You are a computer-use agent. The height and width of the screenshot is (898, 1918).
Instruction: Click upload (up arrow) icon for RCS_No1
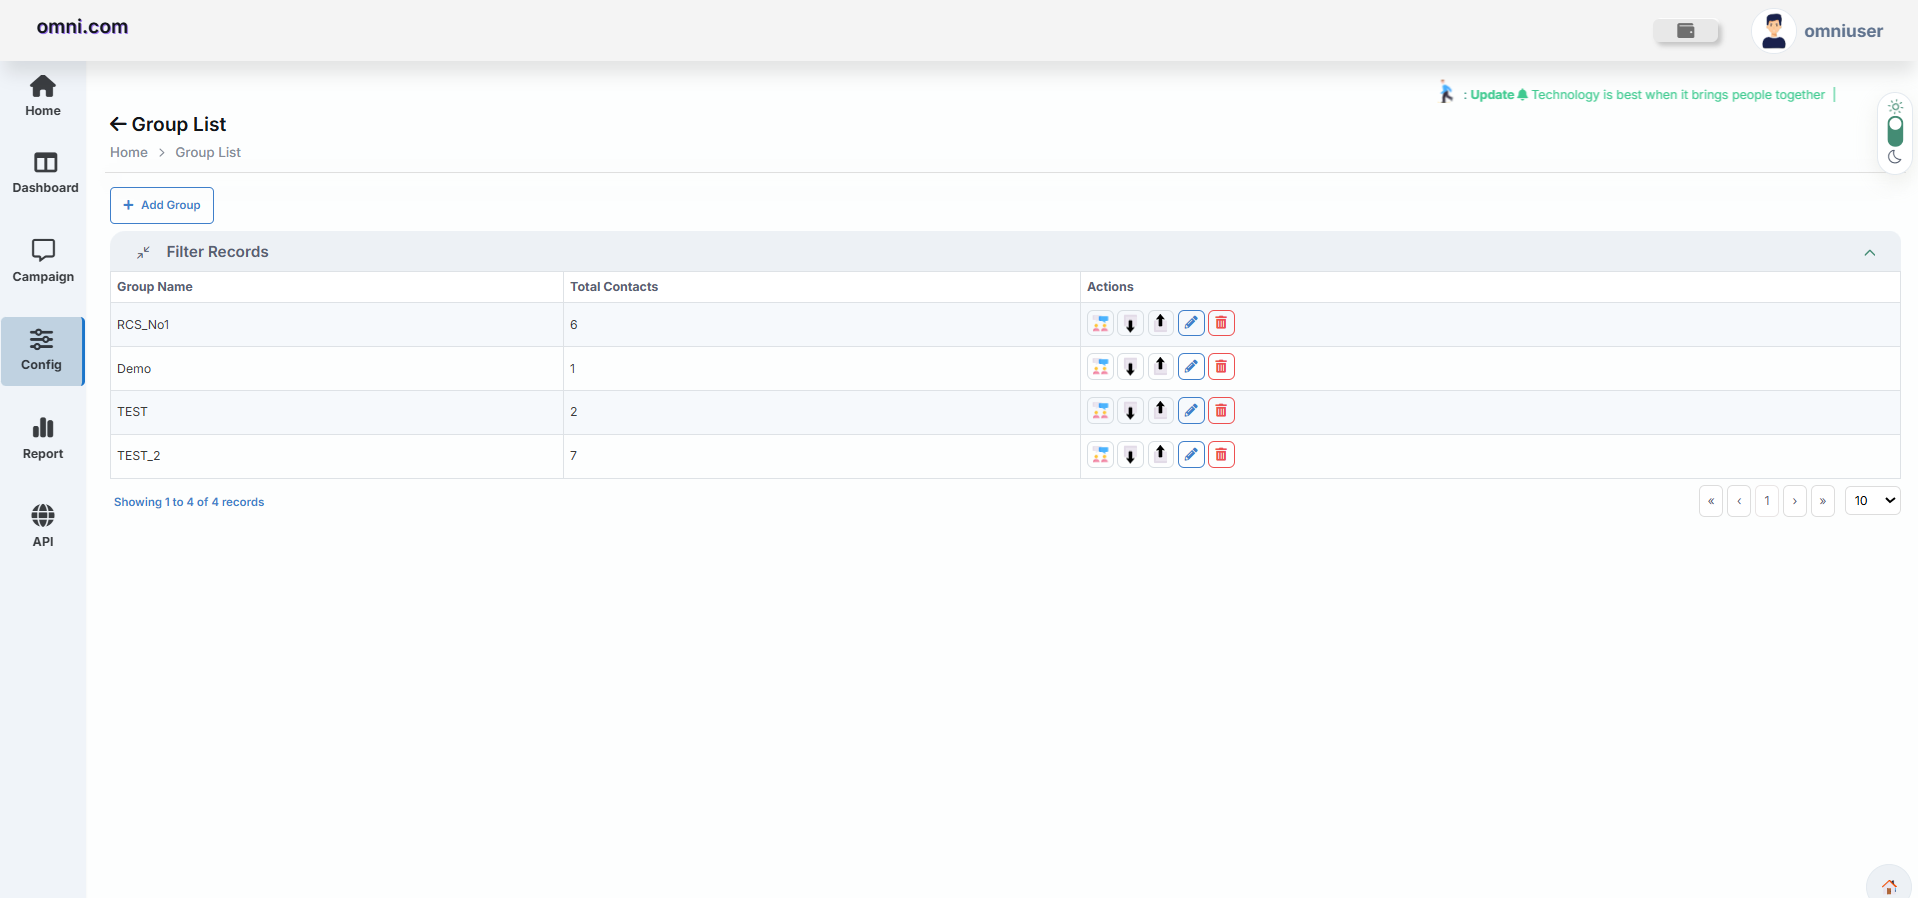click(1160, 323)
